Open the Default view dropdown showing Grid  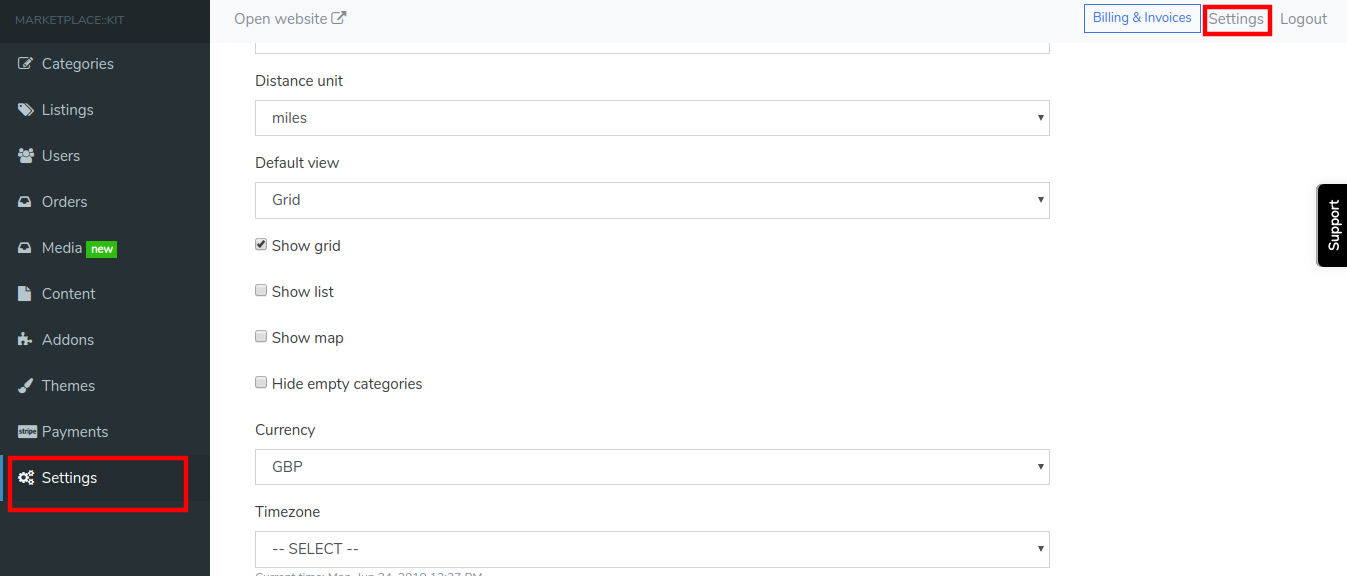tap(652, 200)
